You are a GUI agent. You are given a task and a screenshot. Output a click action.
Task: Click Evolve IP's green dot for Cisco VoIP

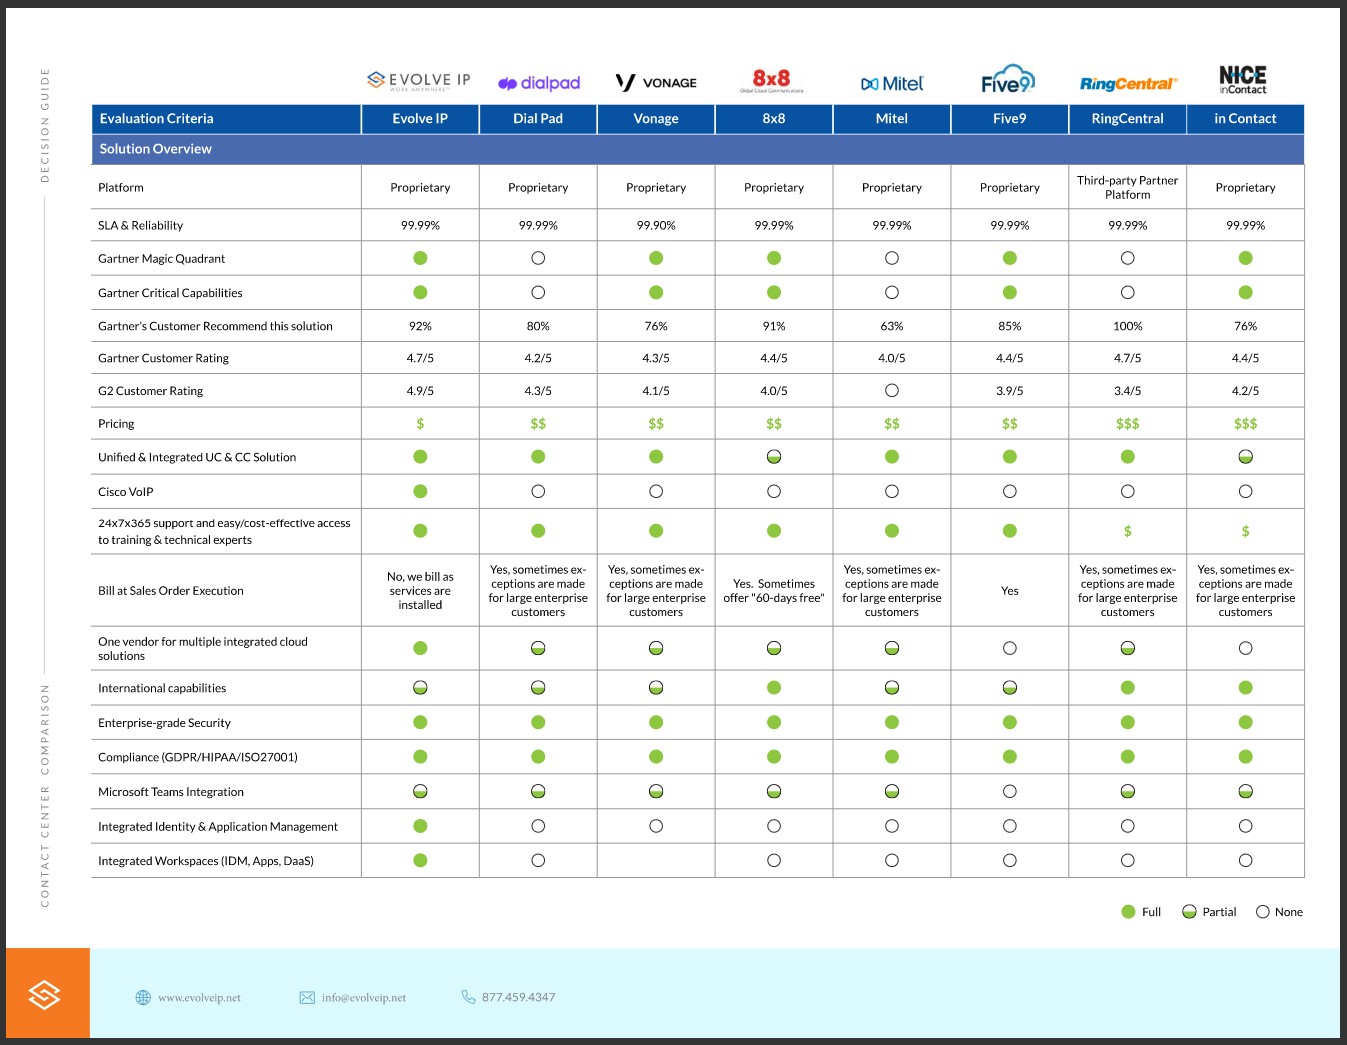tap(420, 491)
